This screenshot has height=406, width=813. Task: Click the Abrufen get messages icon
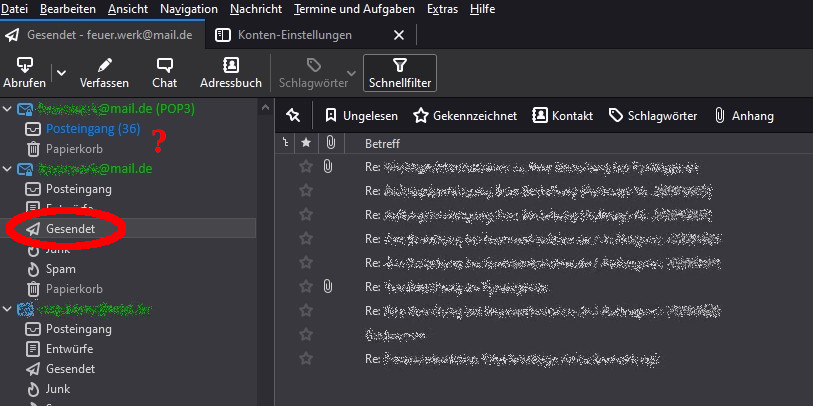(24, 66)
